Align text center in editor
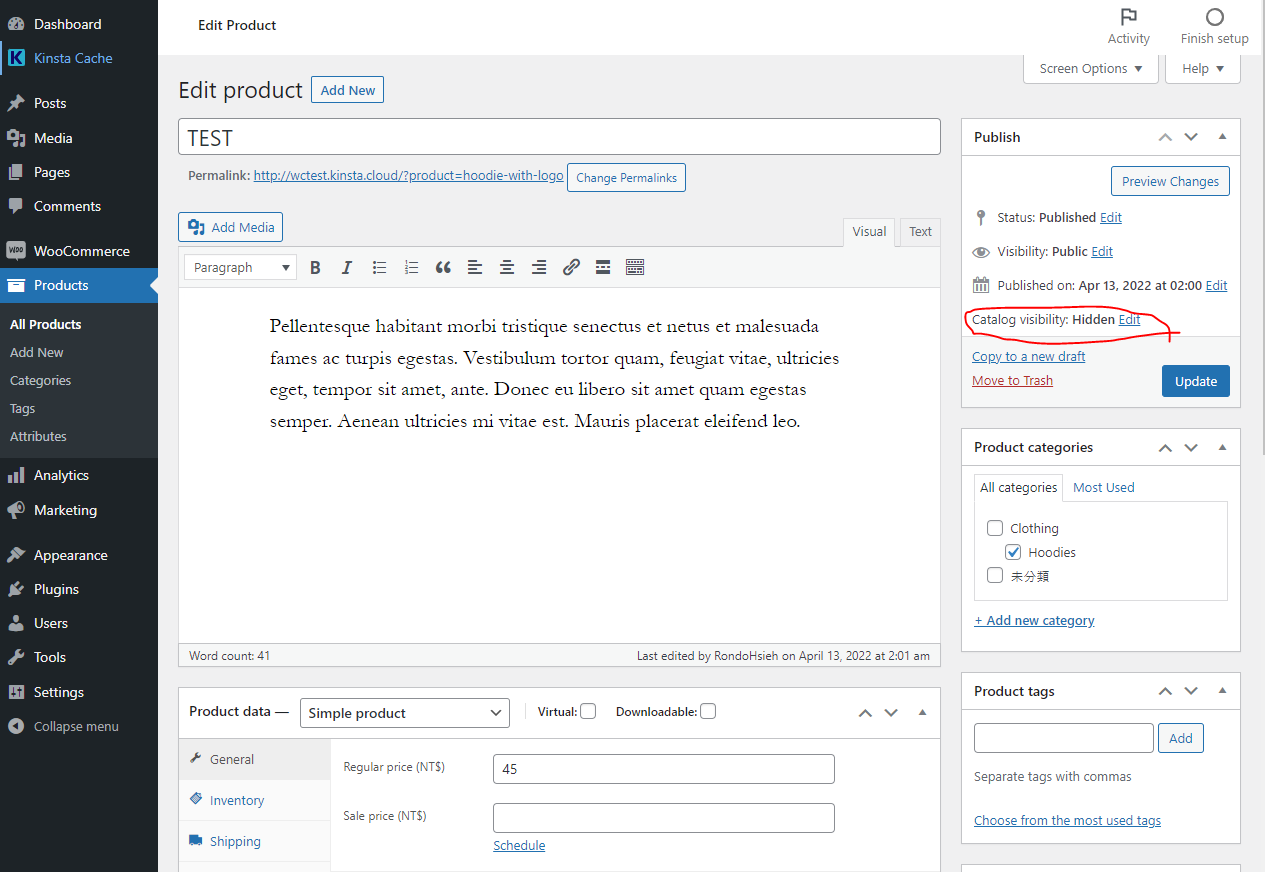1265x872 pixels. click(x=507, y=267)
